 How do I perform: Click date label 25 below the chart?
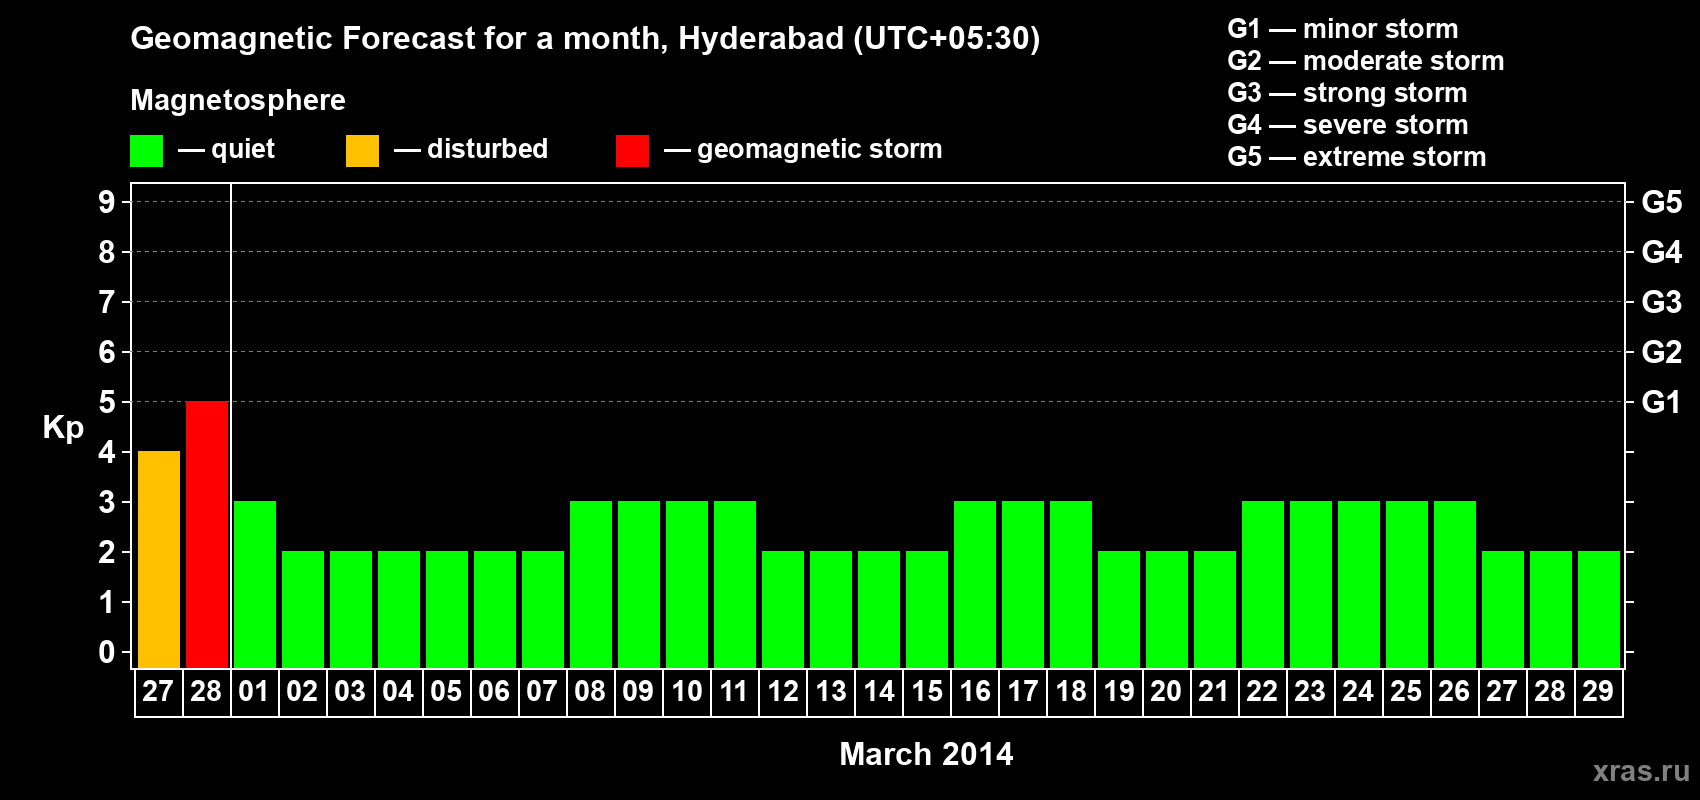click(1406, 691)
